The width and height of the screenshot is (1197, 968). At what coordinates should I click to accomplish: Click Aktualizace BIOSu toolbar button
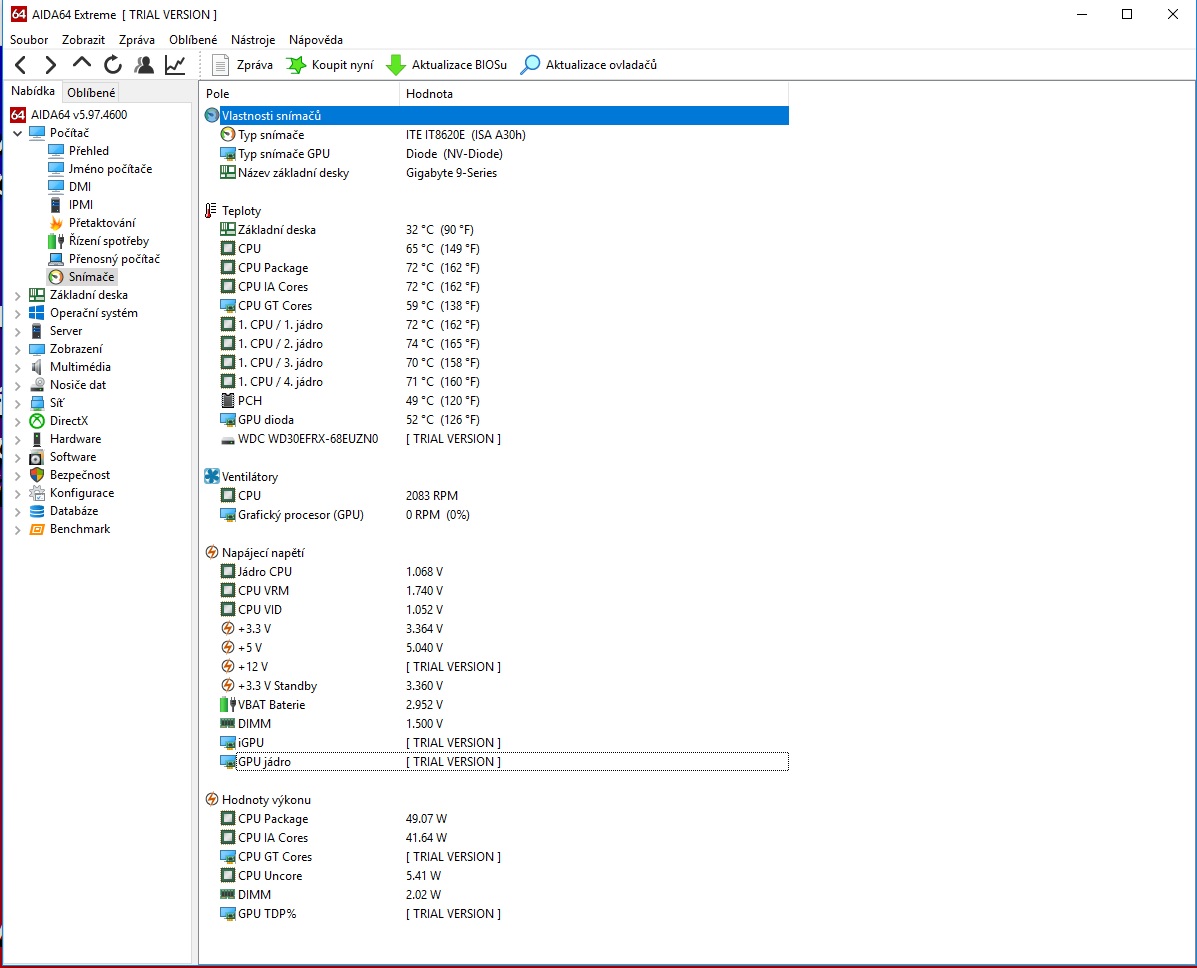click(447, 65)
